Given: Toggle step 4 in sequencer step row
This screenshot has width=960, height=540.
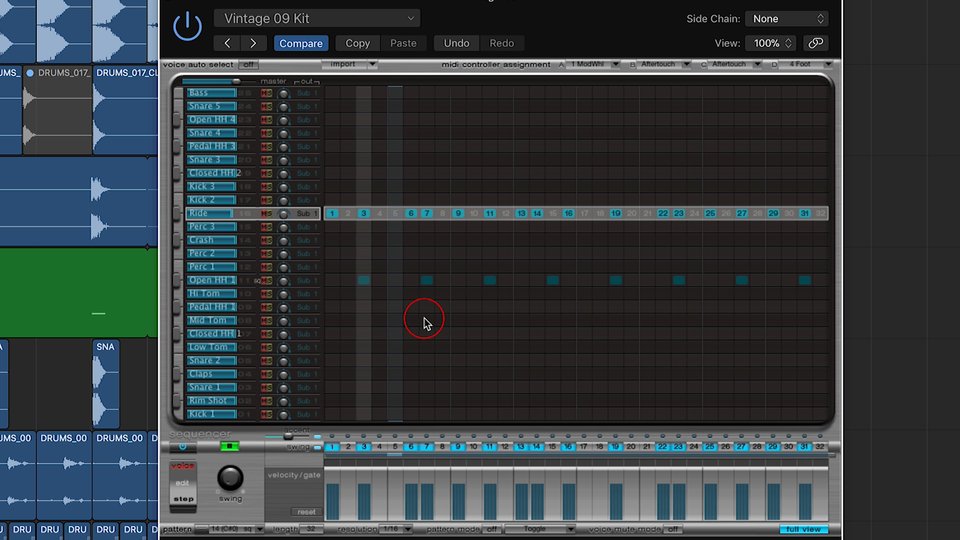Looking at the screenshot, I should (x=380, y=447).
